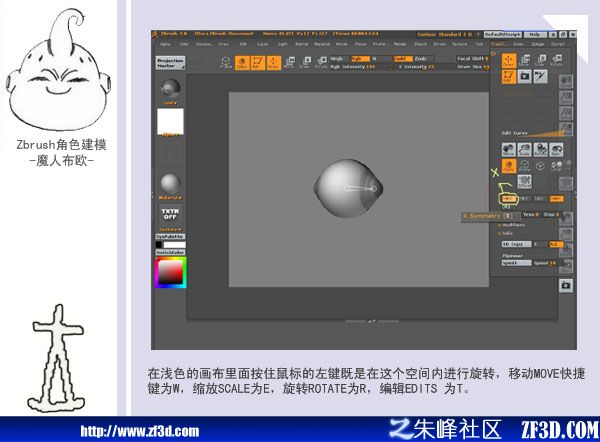
Task: Open the Material sphere picker
Action: pos(170,186)
